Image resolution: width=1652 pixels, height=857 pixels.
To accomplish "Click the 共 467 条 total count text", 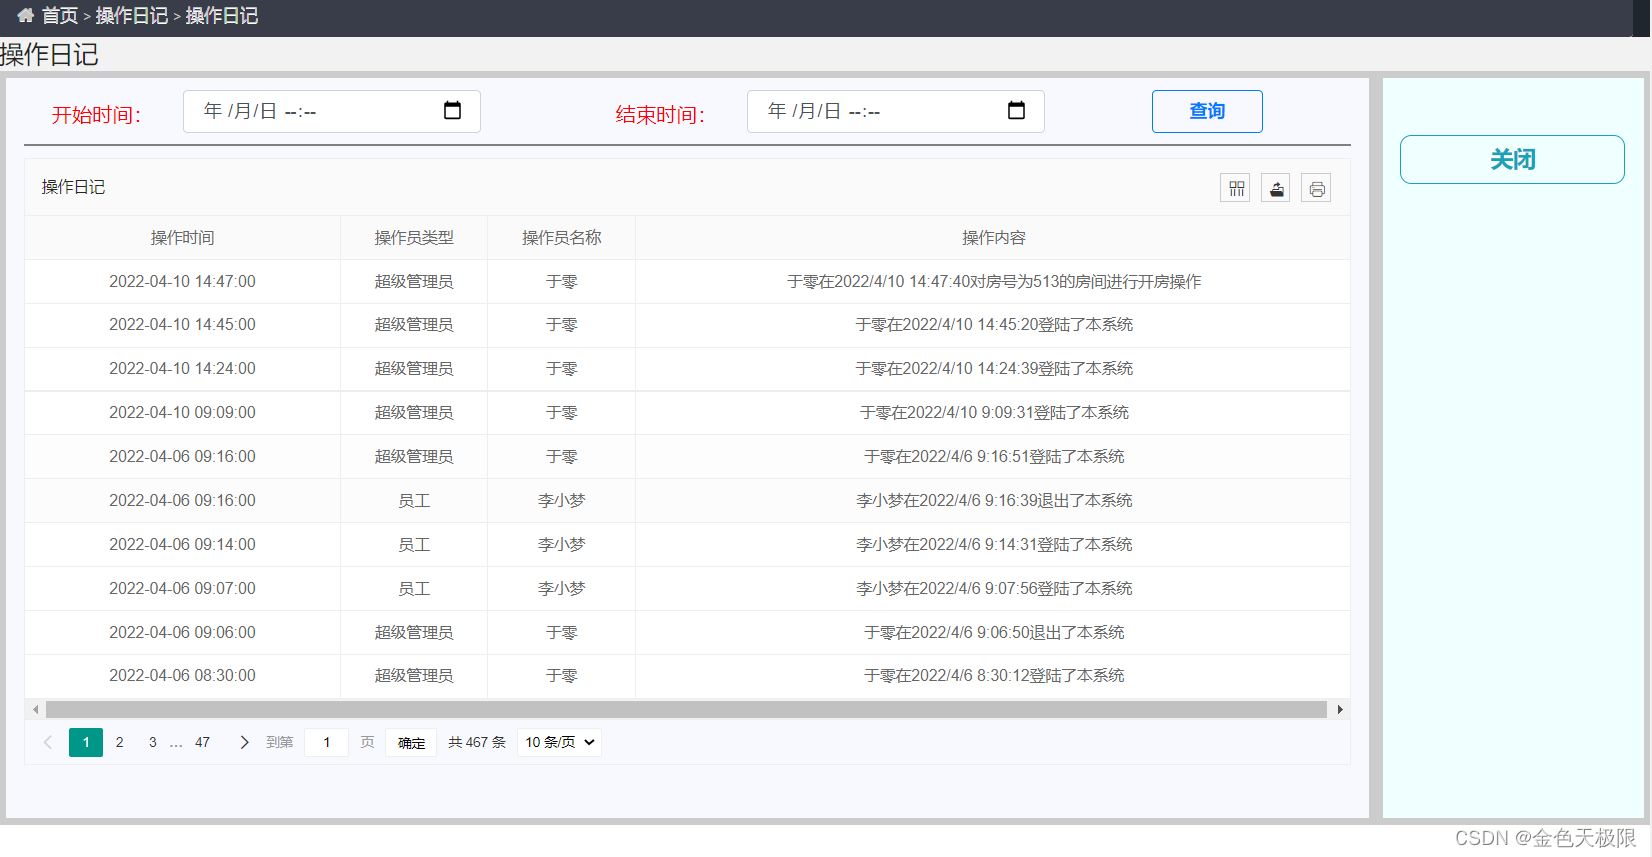I will tap(477, 742).
